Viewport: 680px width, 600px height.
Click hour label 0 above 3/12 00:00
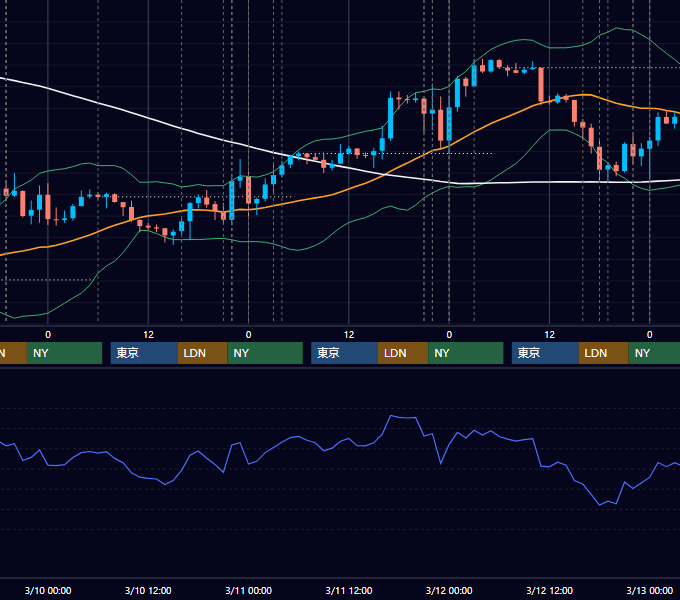click(449, 335)
